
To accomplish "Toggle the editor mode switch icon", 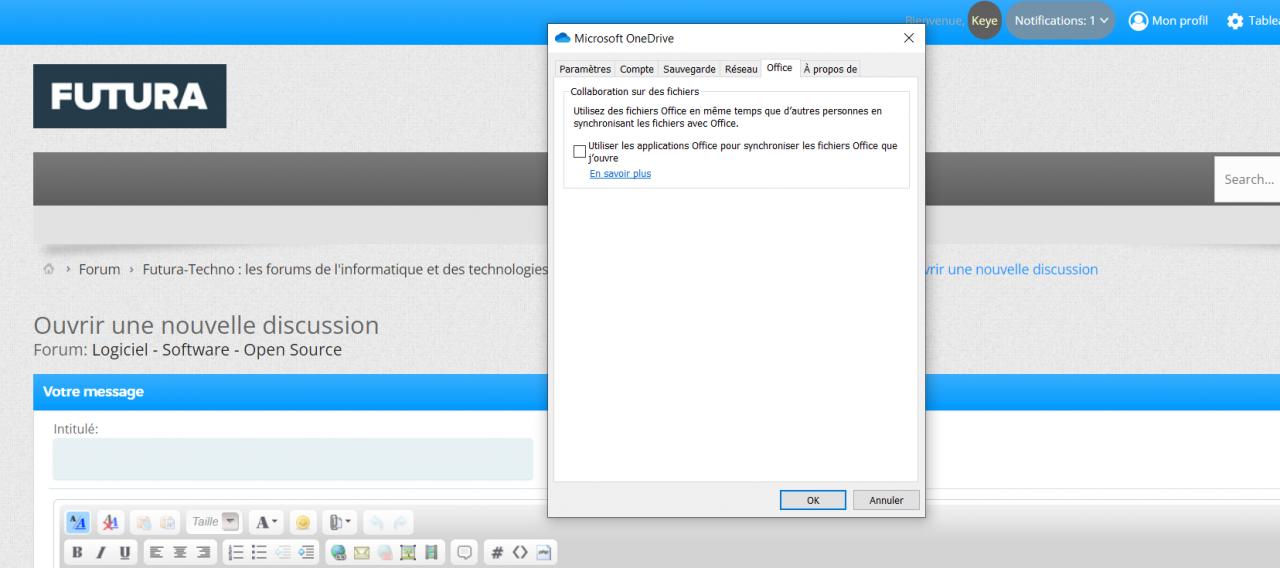I will pyautogui.click(x=77, y=523).
